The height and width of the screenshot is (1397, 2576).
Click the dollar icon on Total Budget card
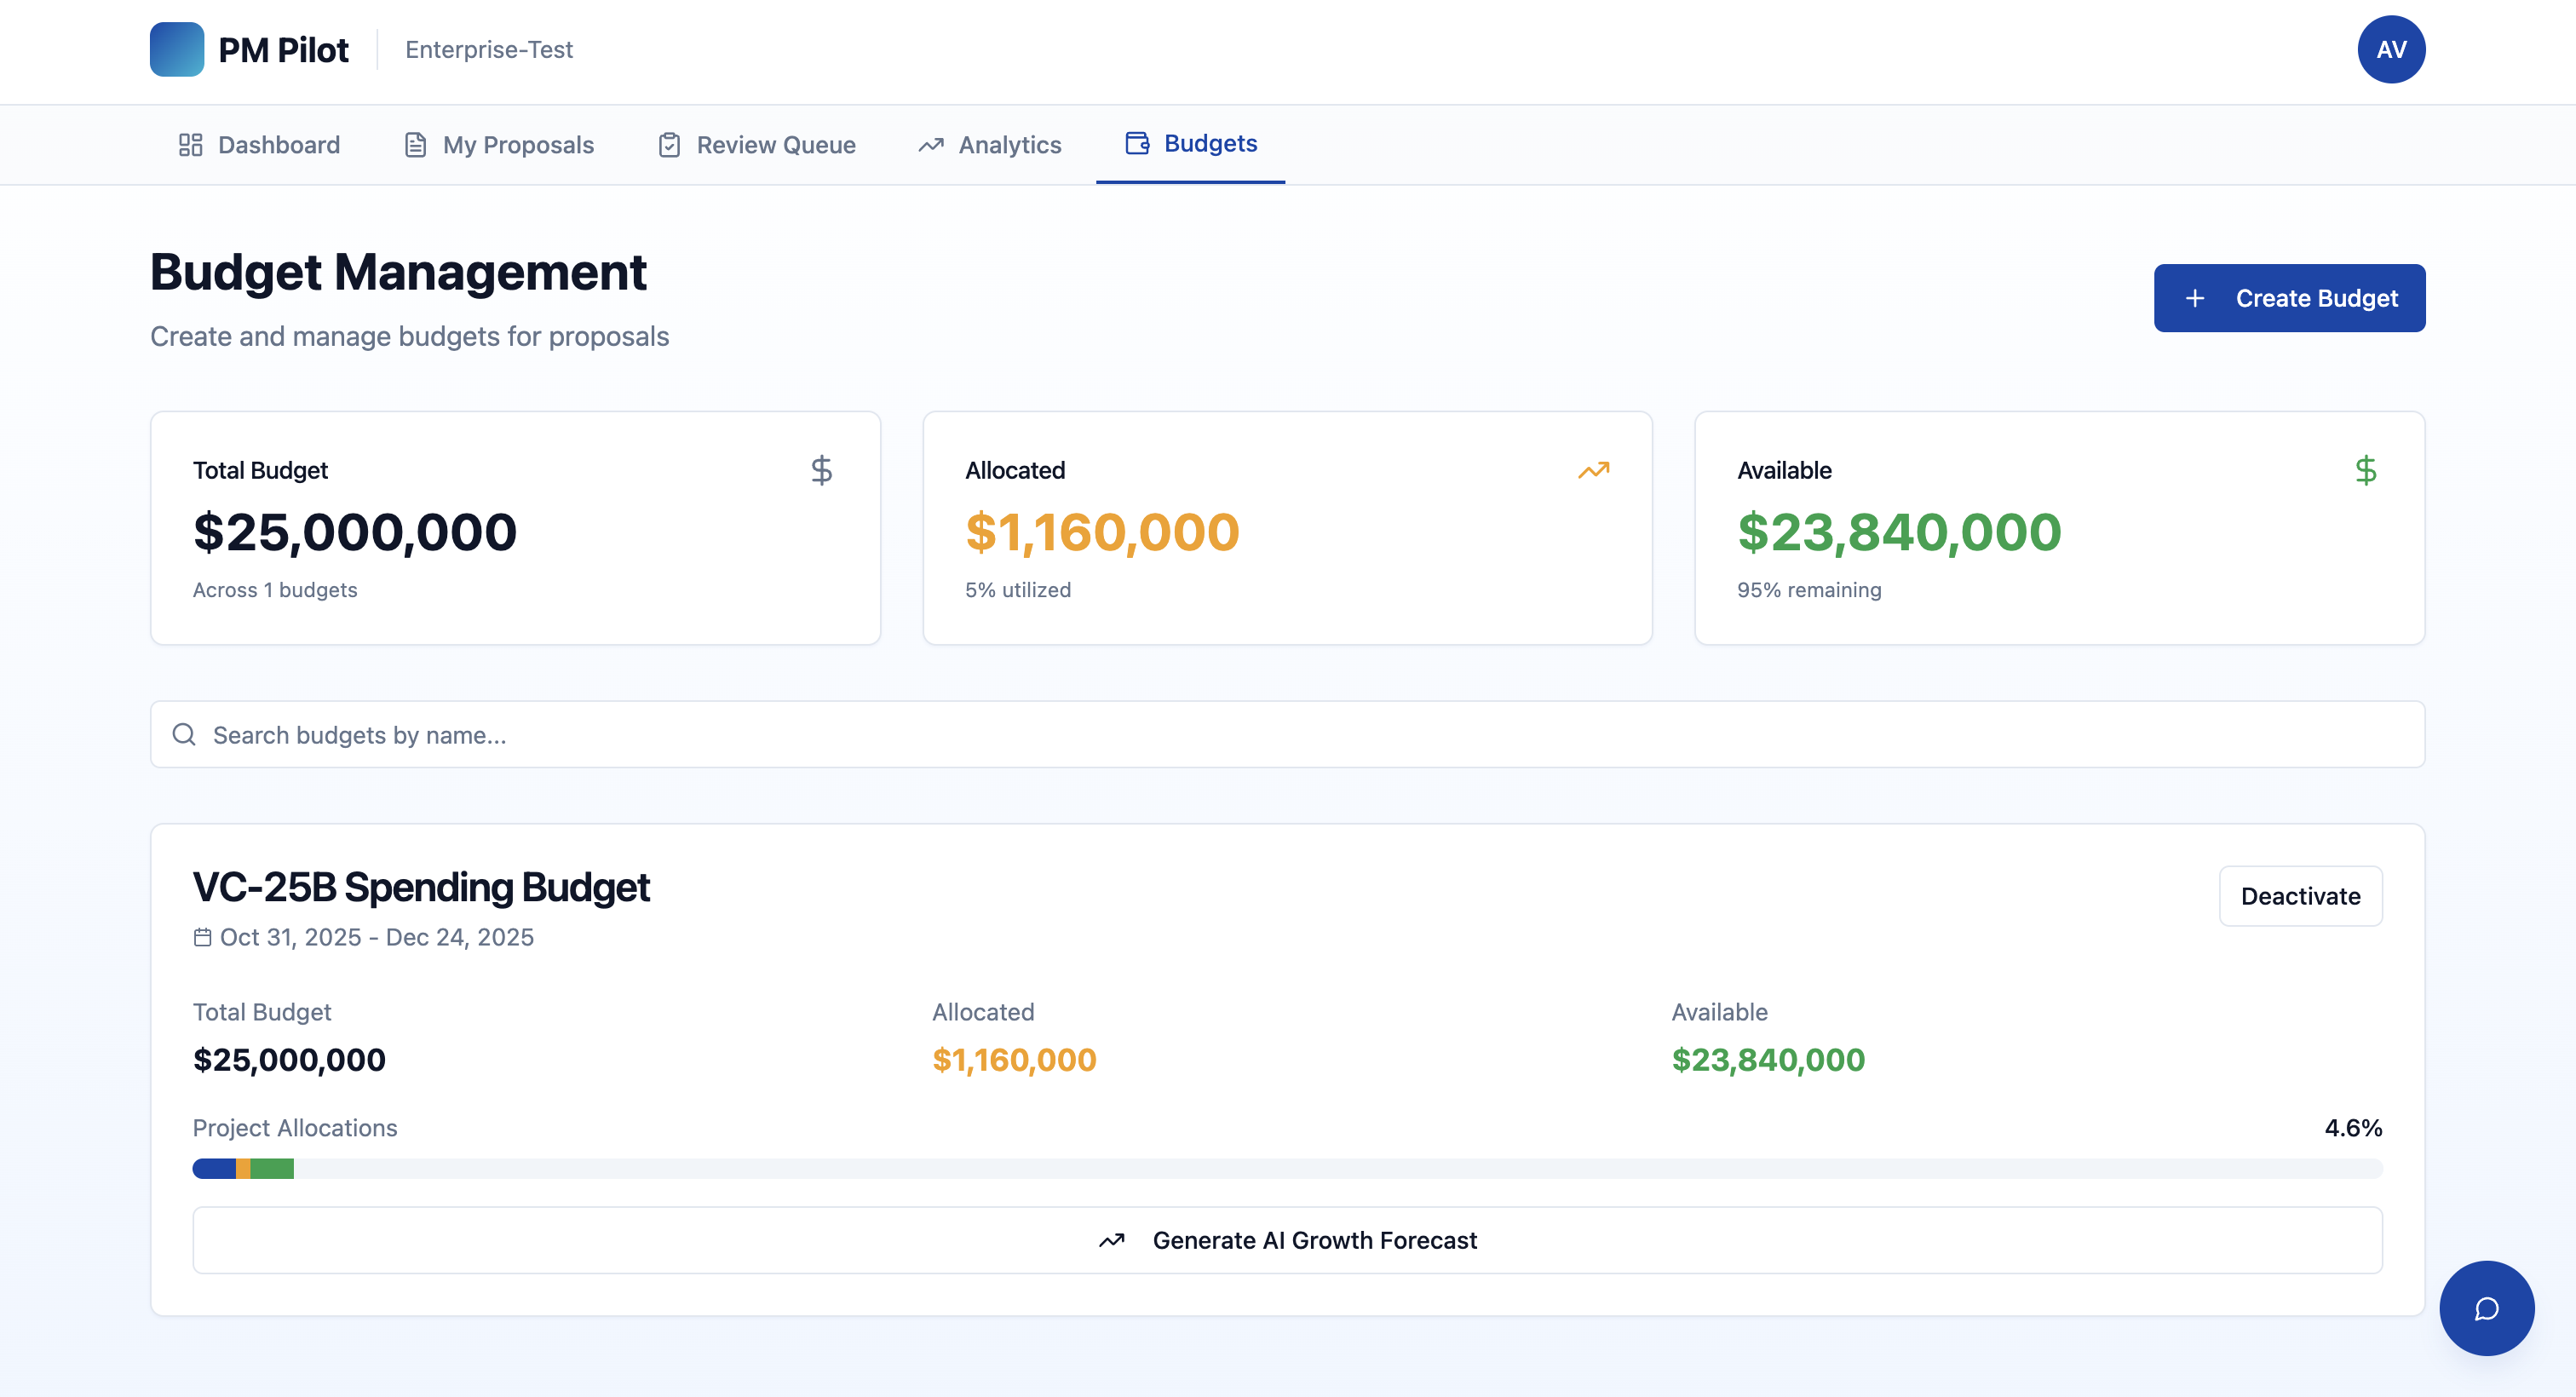point(821,470)
